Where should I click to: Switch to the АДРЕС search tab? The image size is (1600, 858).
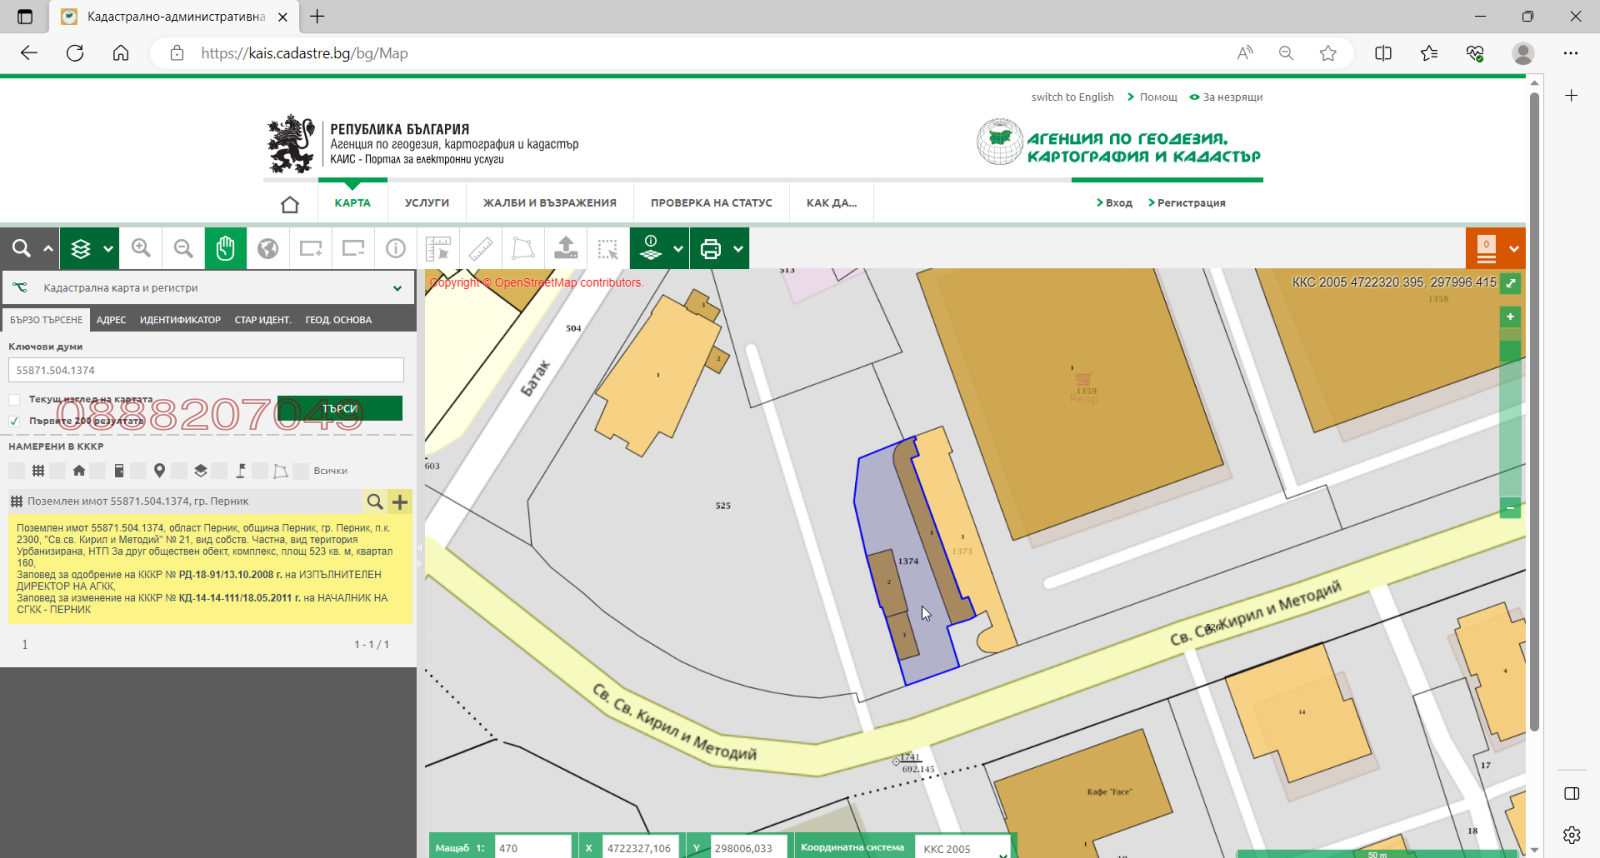point(111,320)
